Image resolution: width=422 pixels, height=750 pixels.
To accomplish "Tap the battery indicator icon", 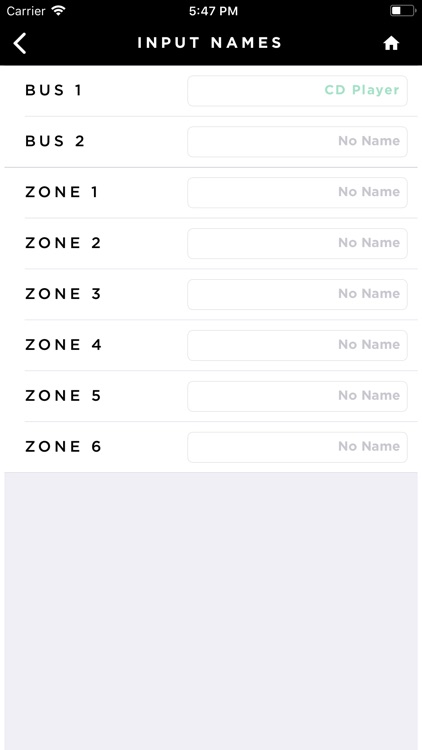I will 402,11.
